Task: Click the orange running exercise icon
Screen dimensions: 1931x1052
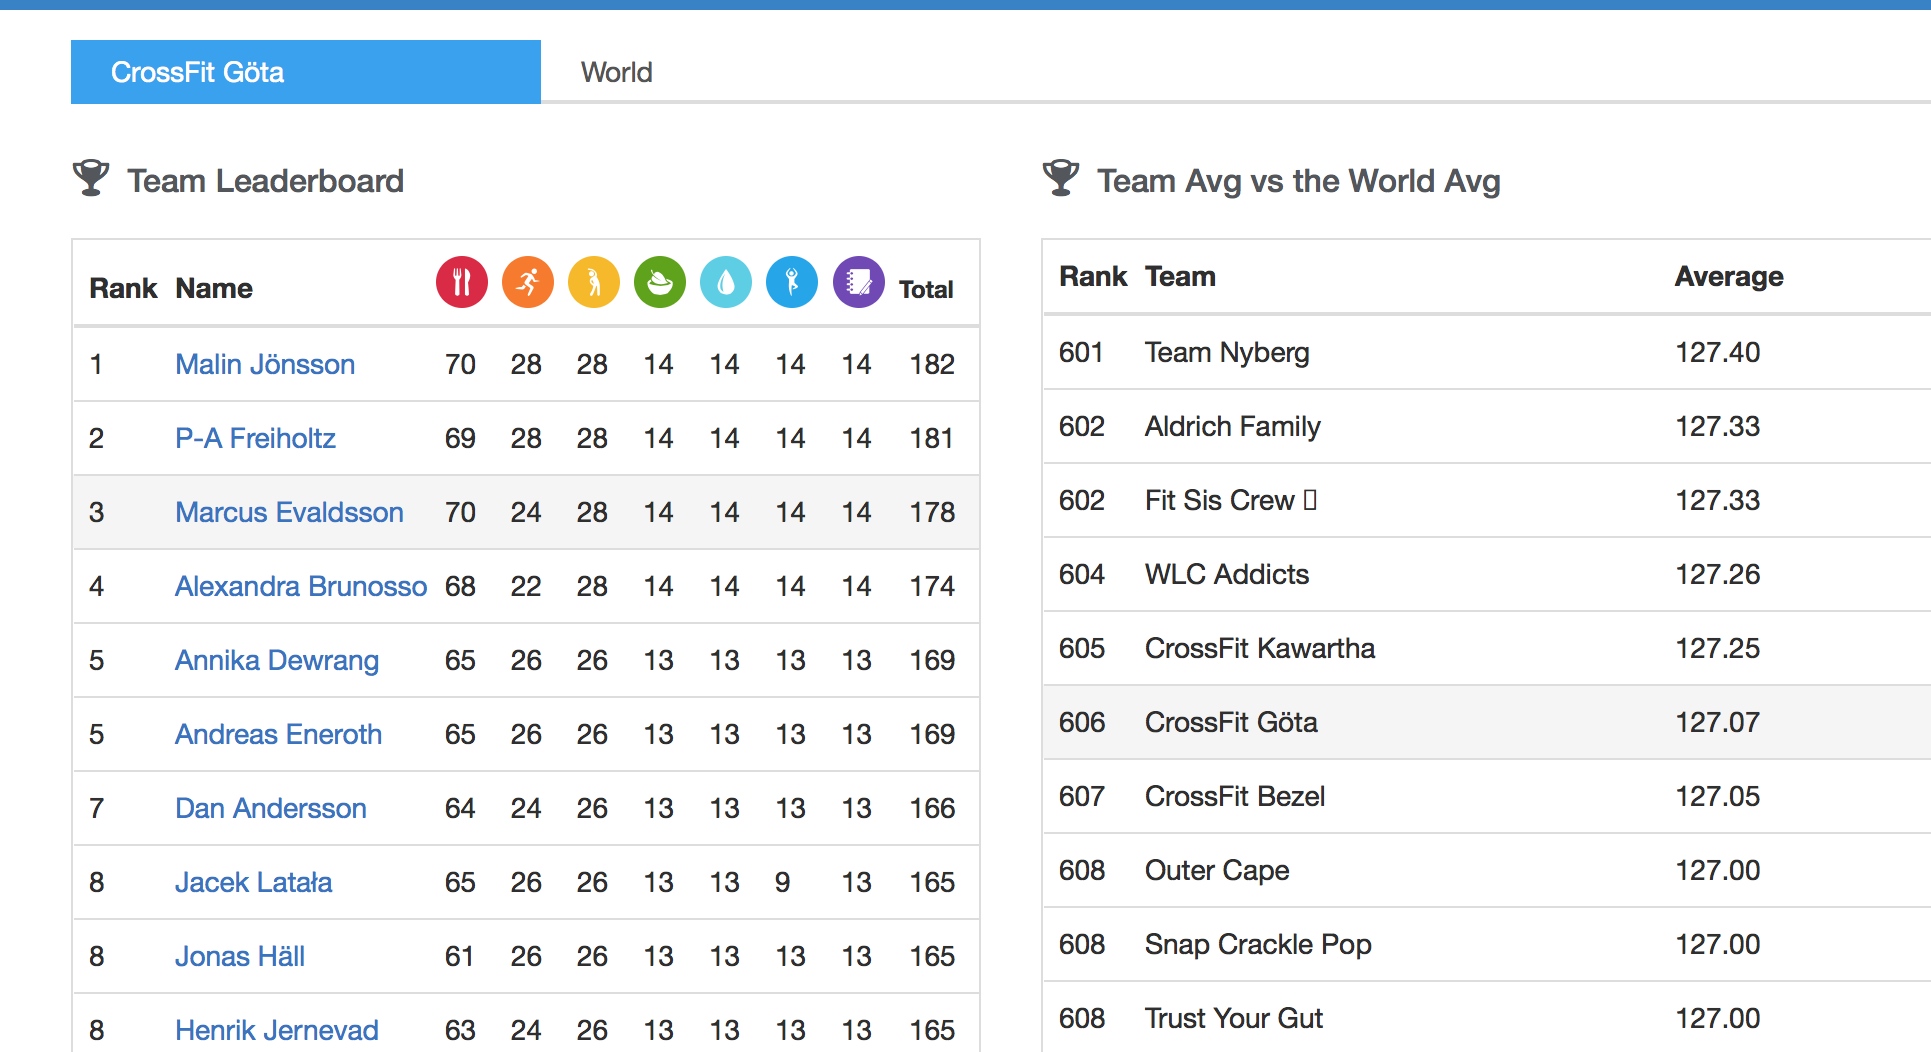Action: pos(527,283)
